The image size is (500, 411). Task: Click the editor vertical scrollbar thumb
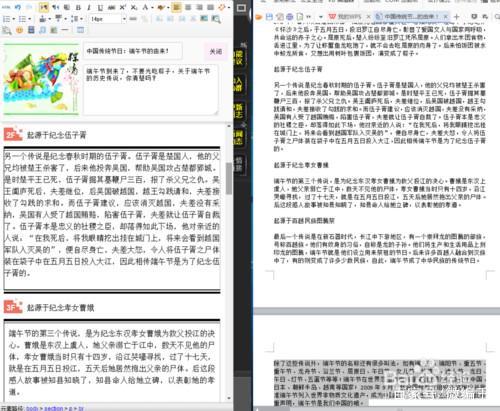coord(229,178)
